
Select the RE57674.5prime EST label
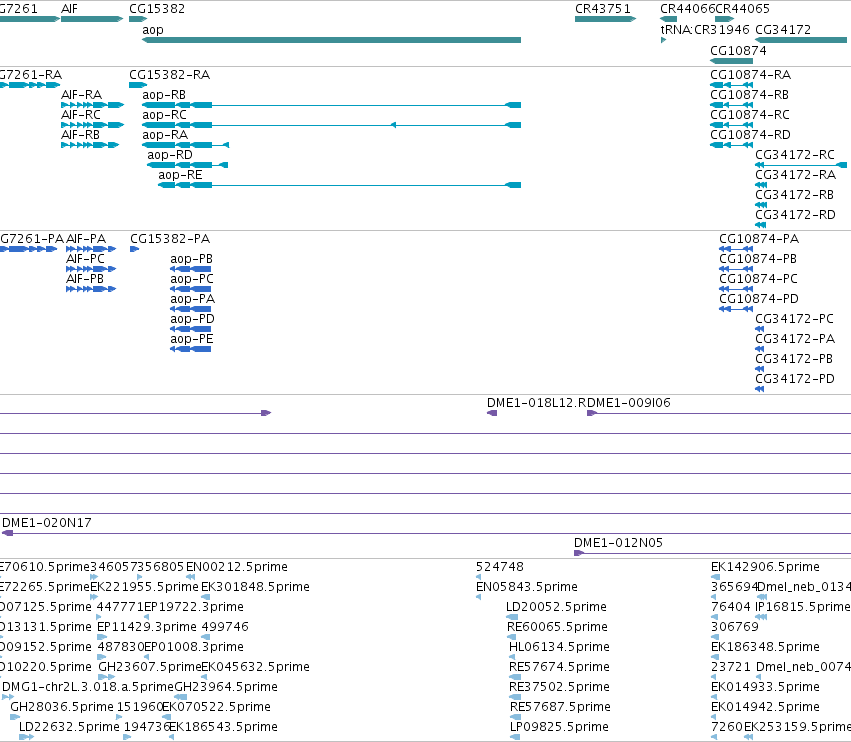click(x=560, y=668)
